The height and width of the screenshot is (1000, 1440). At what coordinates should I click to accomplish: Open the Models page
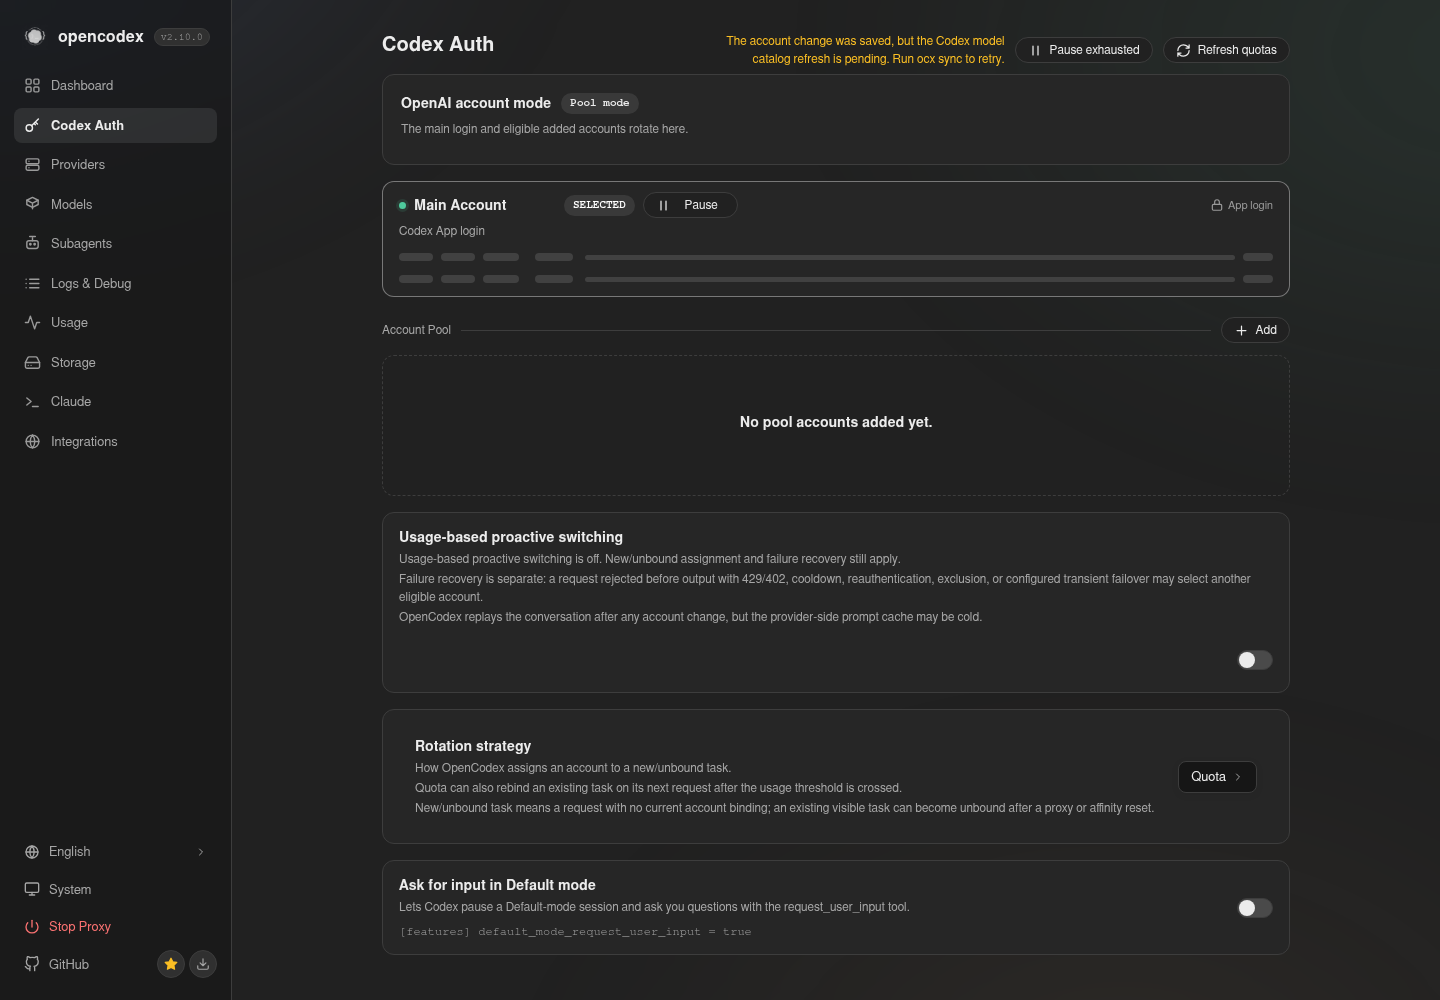coord(115,204)
